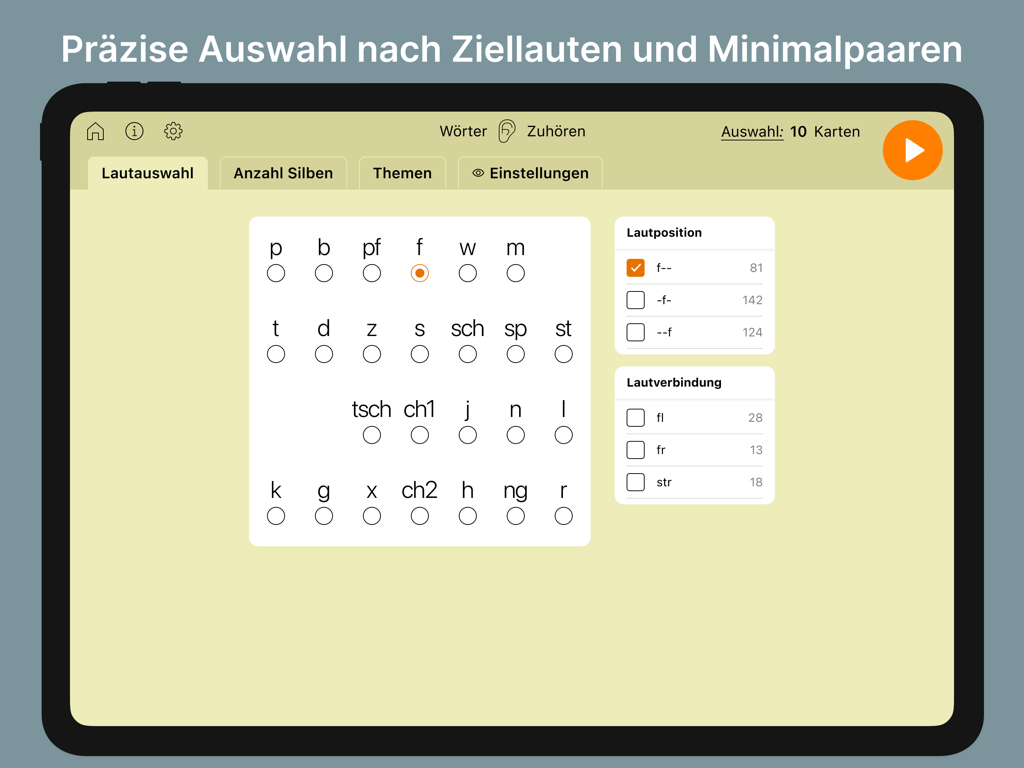The width and height of the screenshot is (1024, 768).
Task: Tap the ear listening icon
Action: (507, 131)
